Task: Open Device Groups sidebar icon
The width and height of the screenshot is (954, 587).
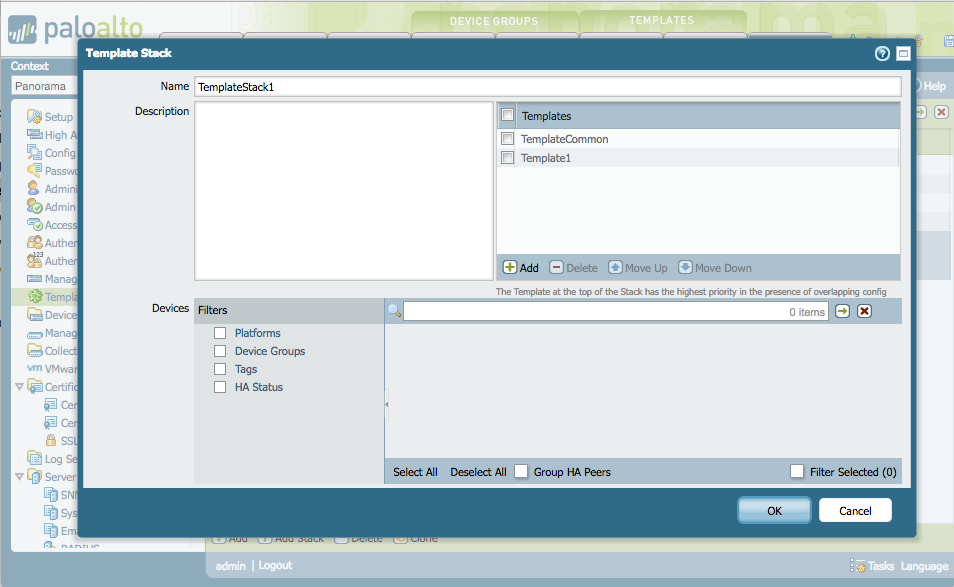Action: (35, 314)
